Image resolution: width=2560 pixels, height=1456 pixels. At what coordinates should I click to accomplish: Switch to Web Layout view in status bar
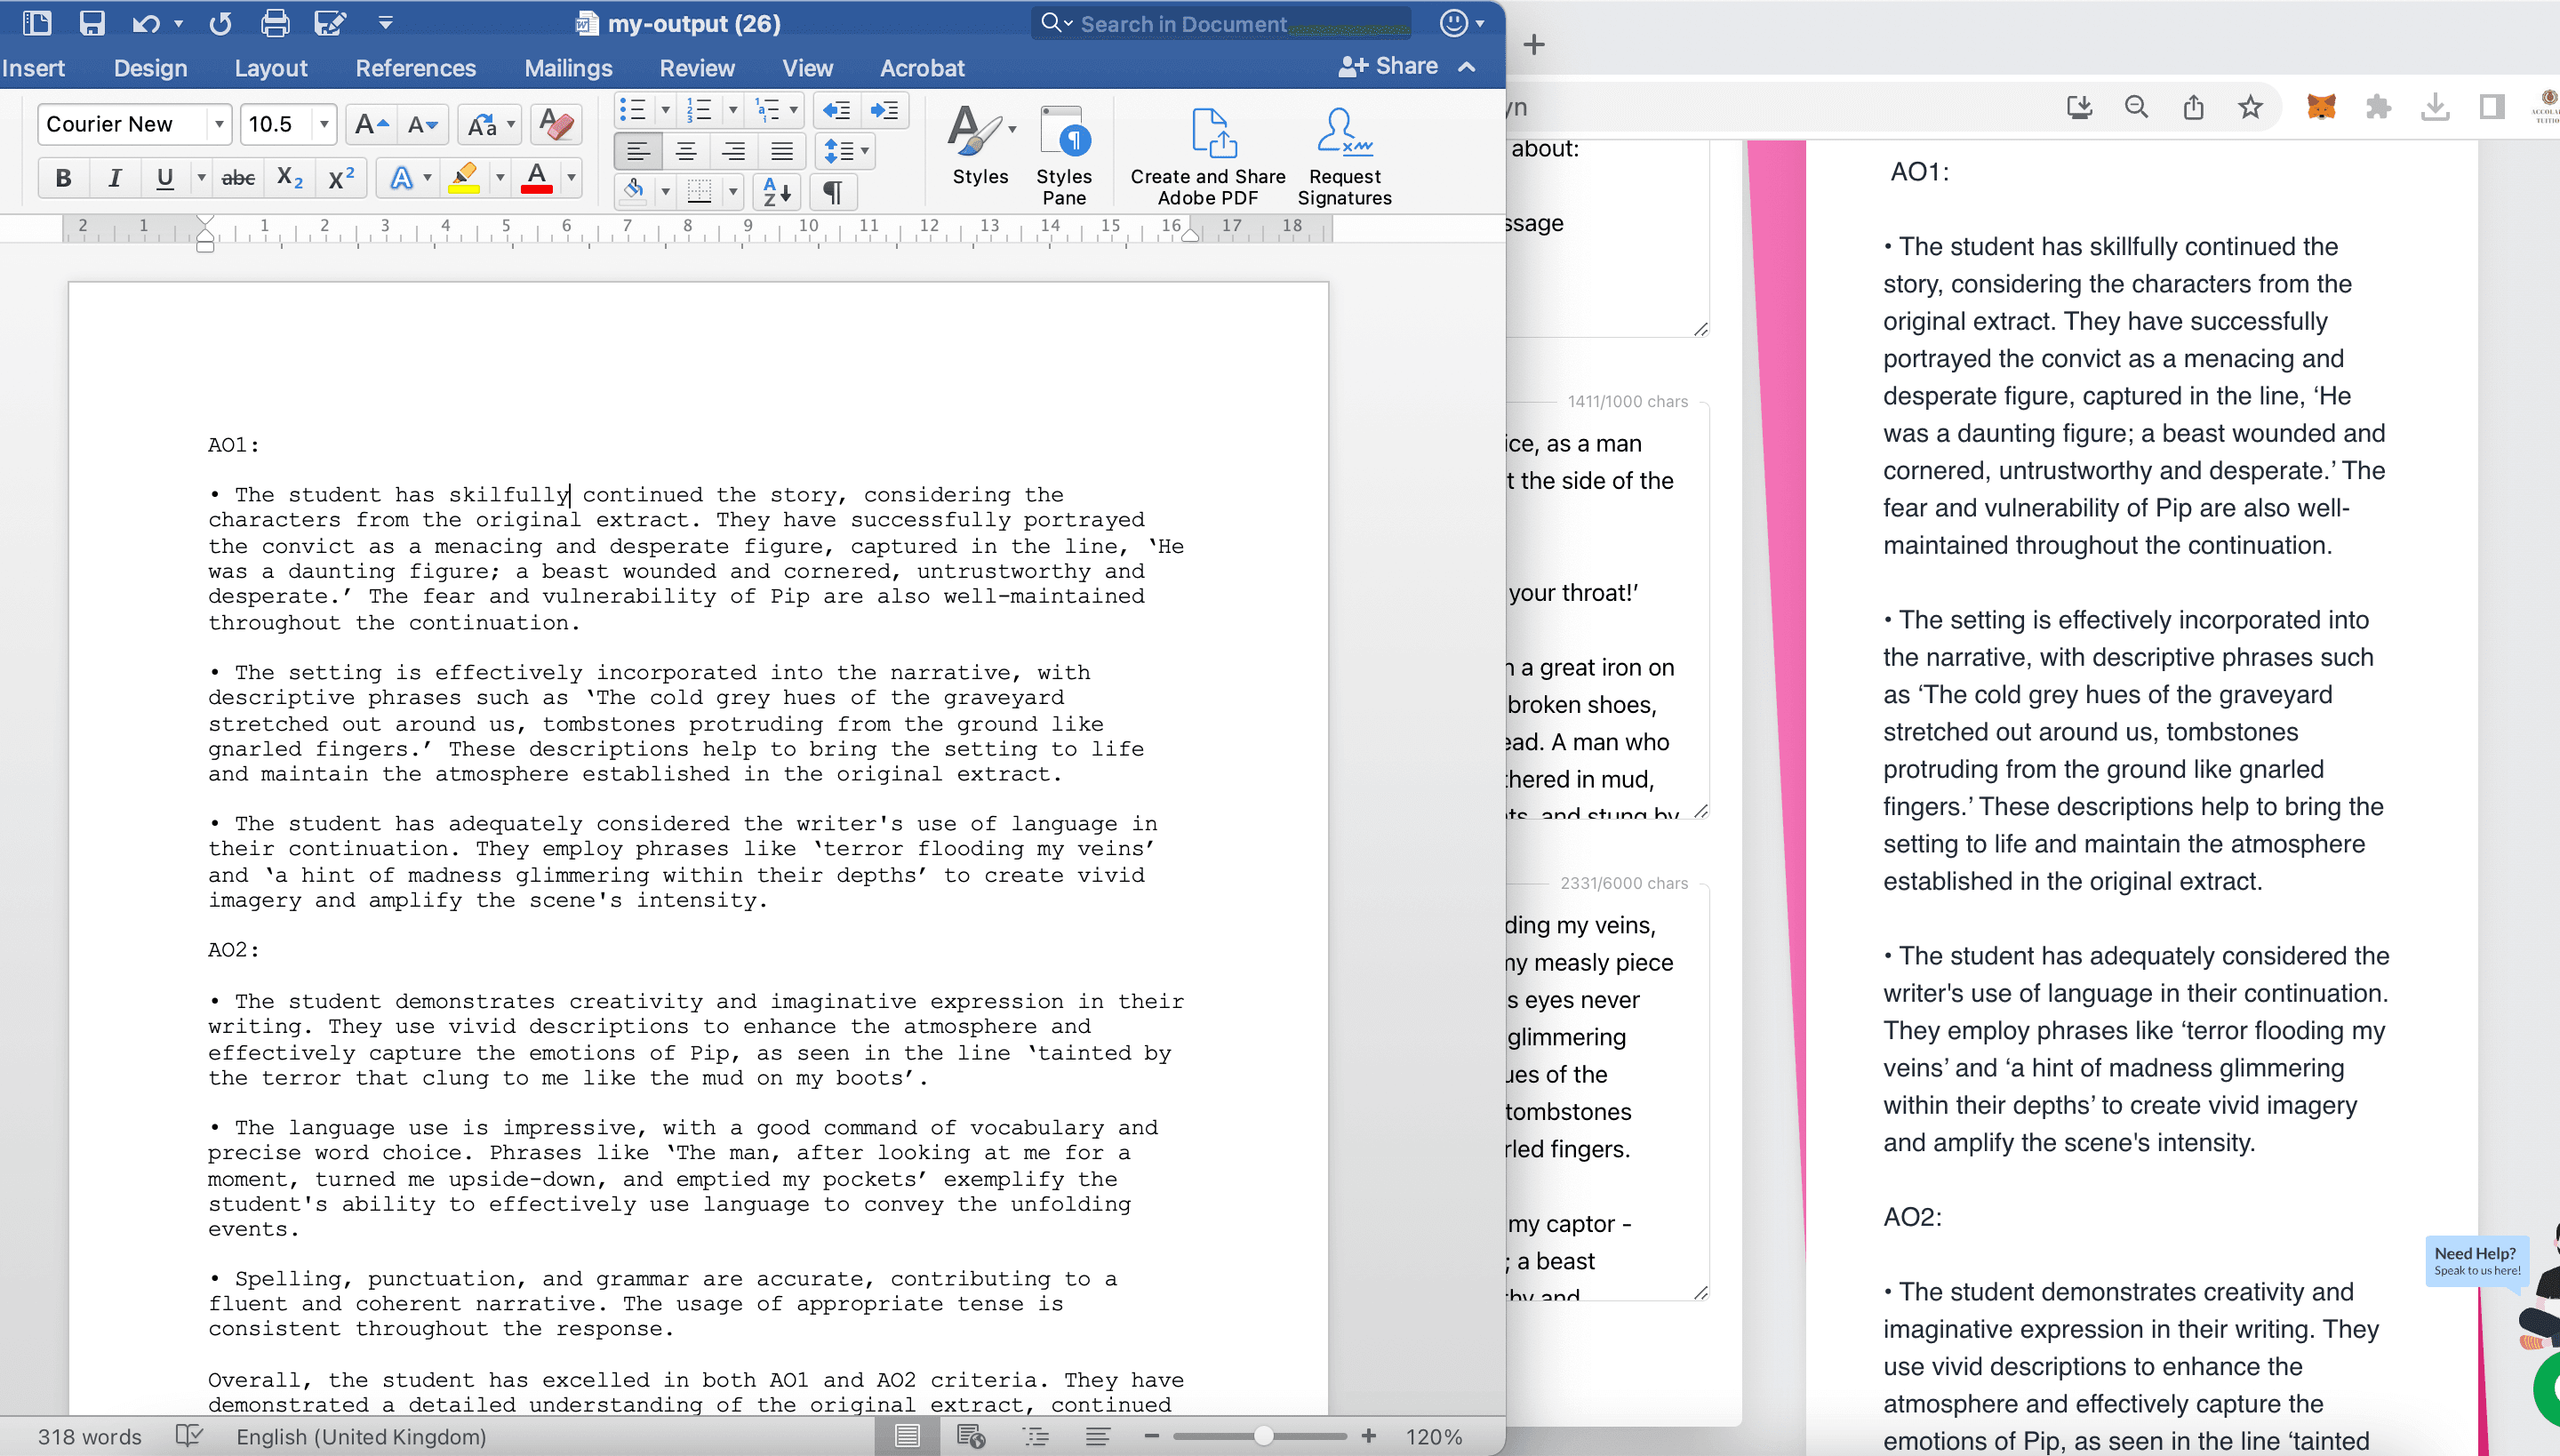[x=971, y=1436]
